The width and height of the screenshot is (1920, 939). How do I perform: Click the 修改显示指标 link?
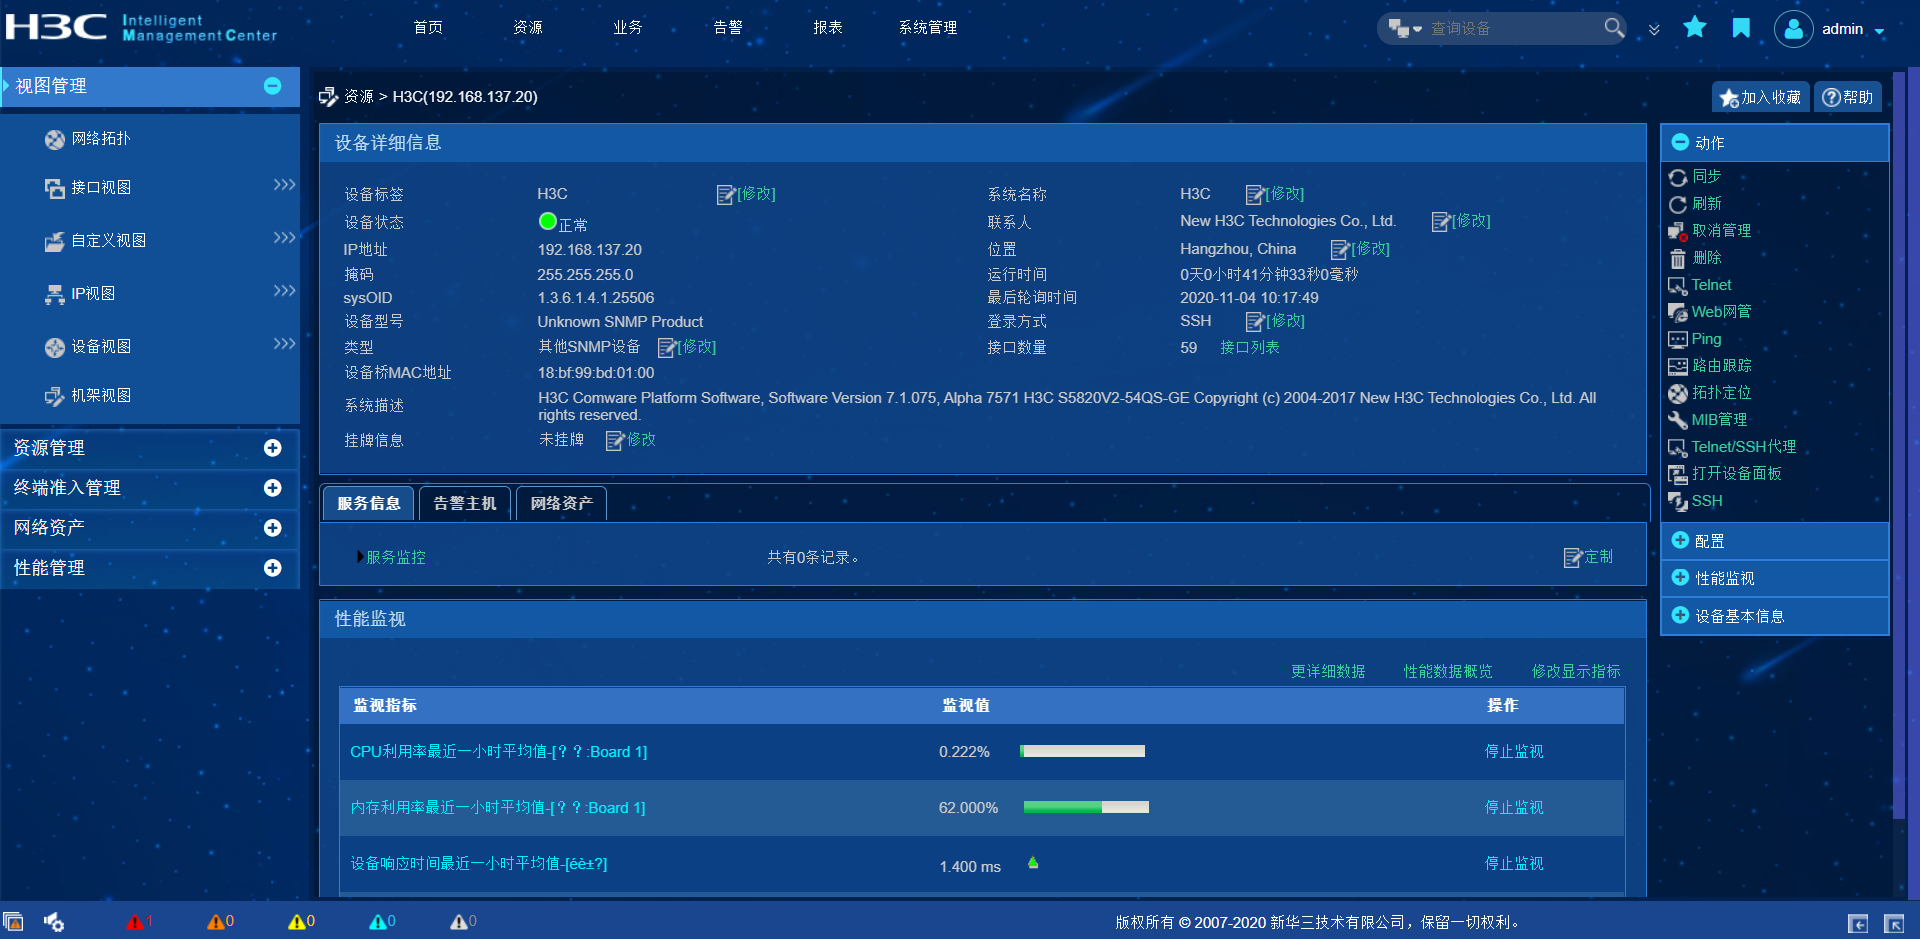coord(1576,671)
